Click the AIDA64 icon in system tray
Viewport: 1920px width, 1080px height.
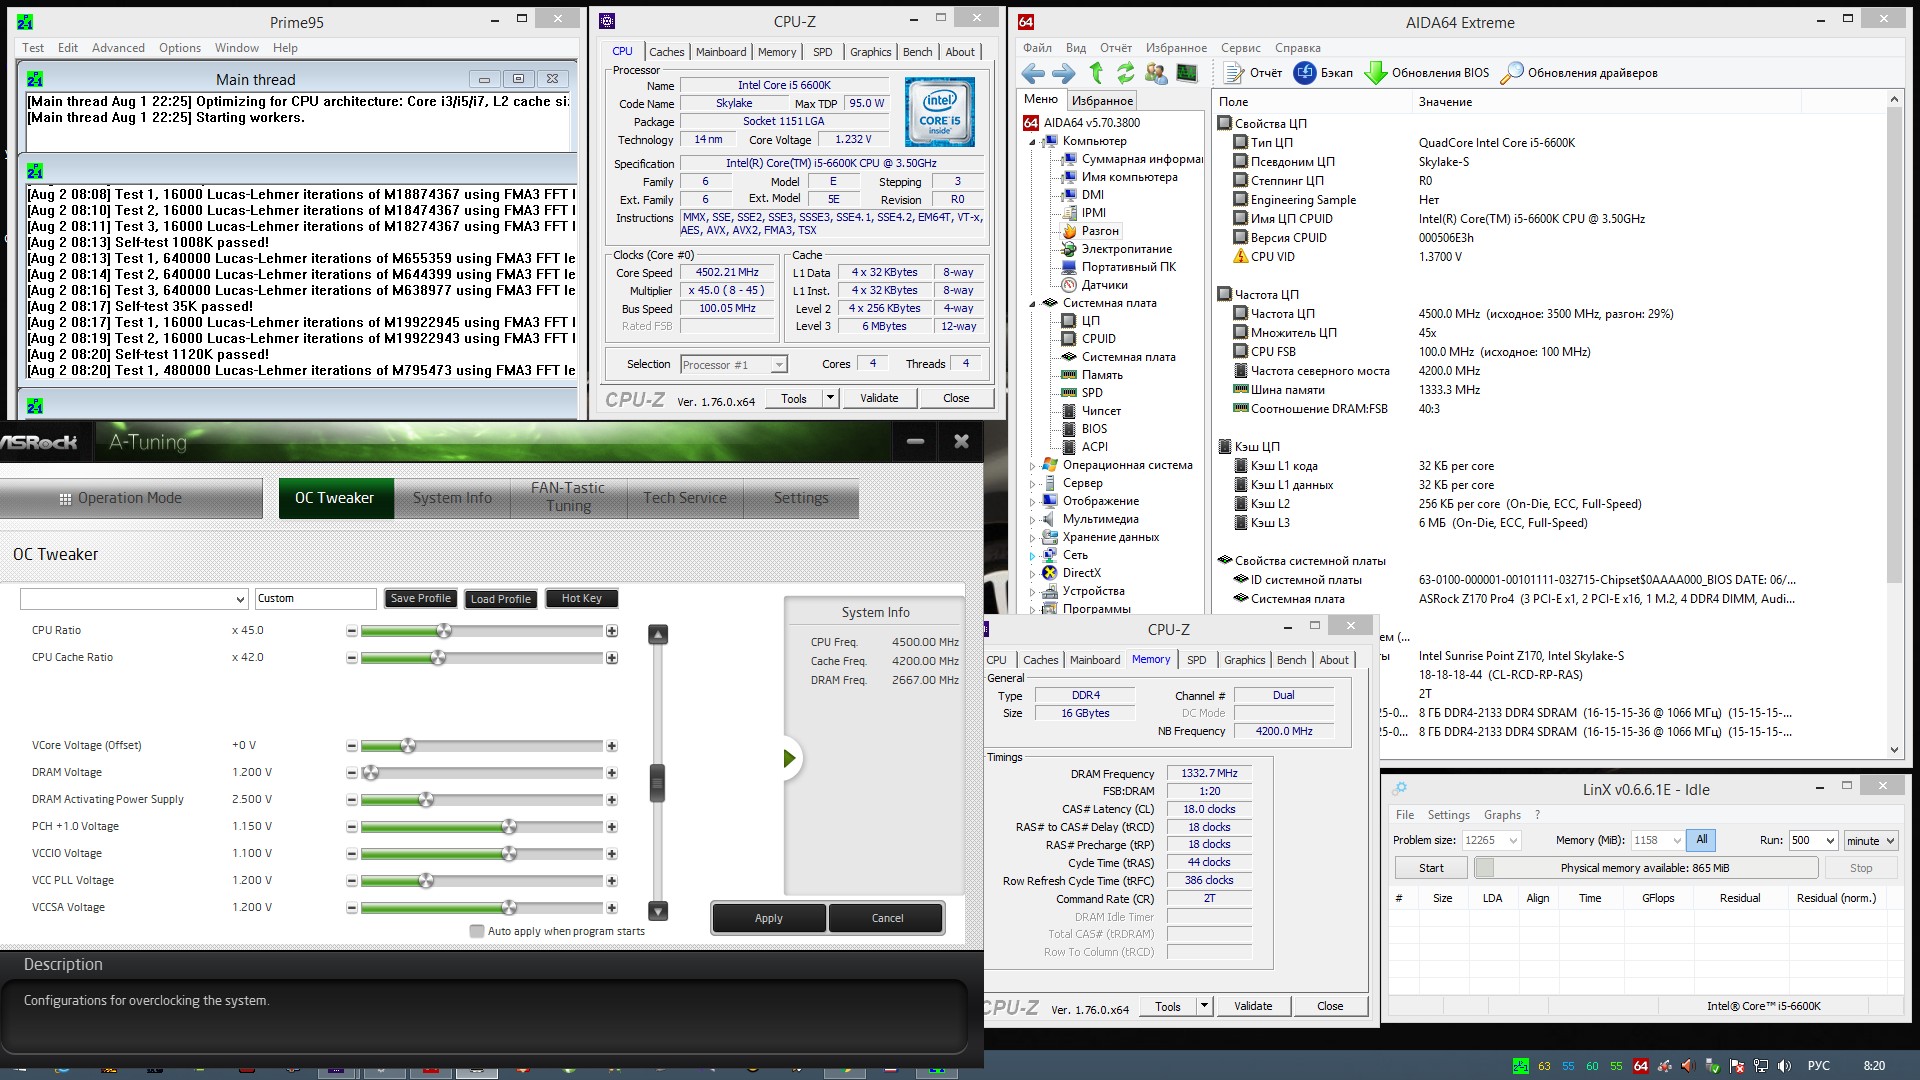(x=1640, y=1066)
